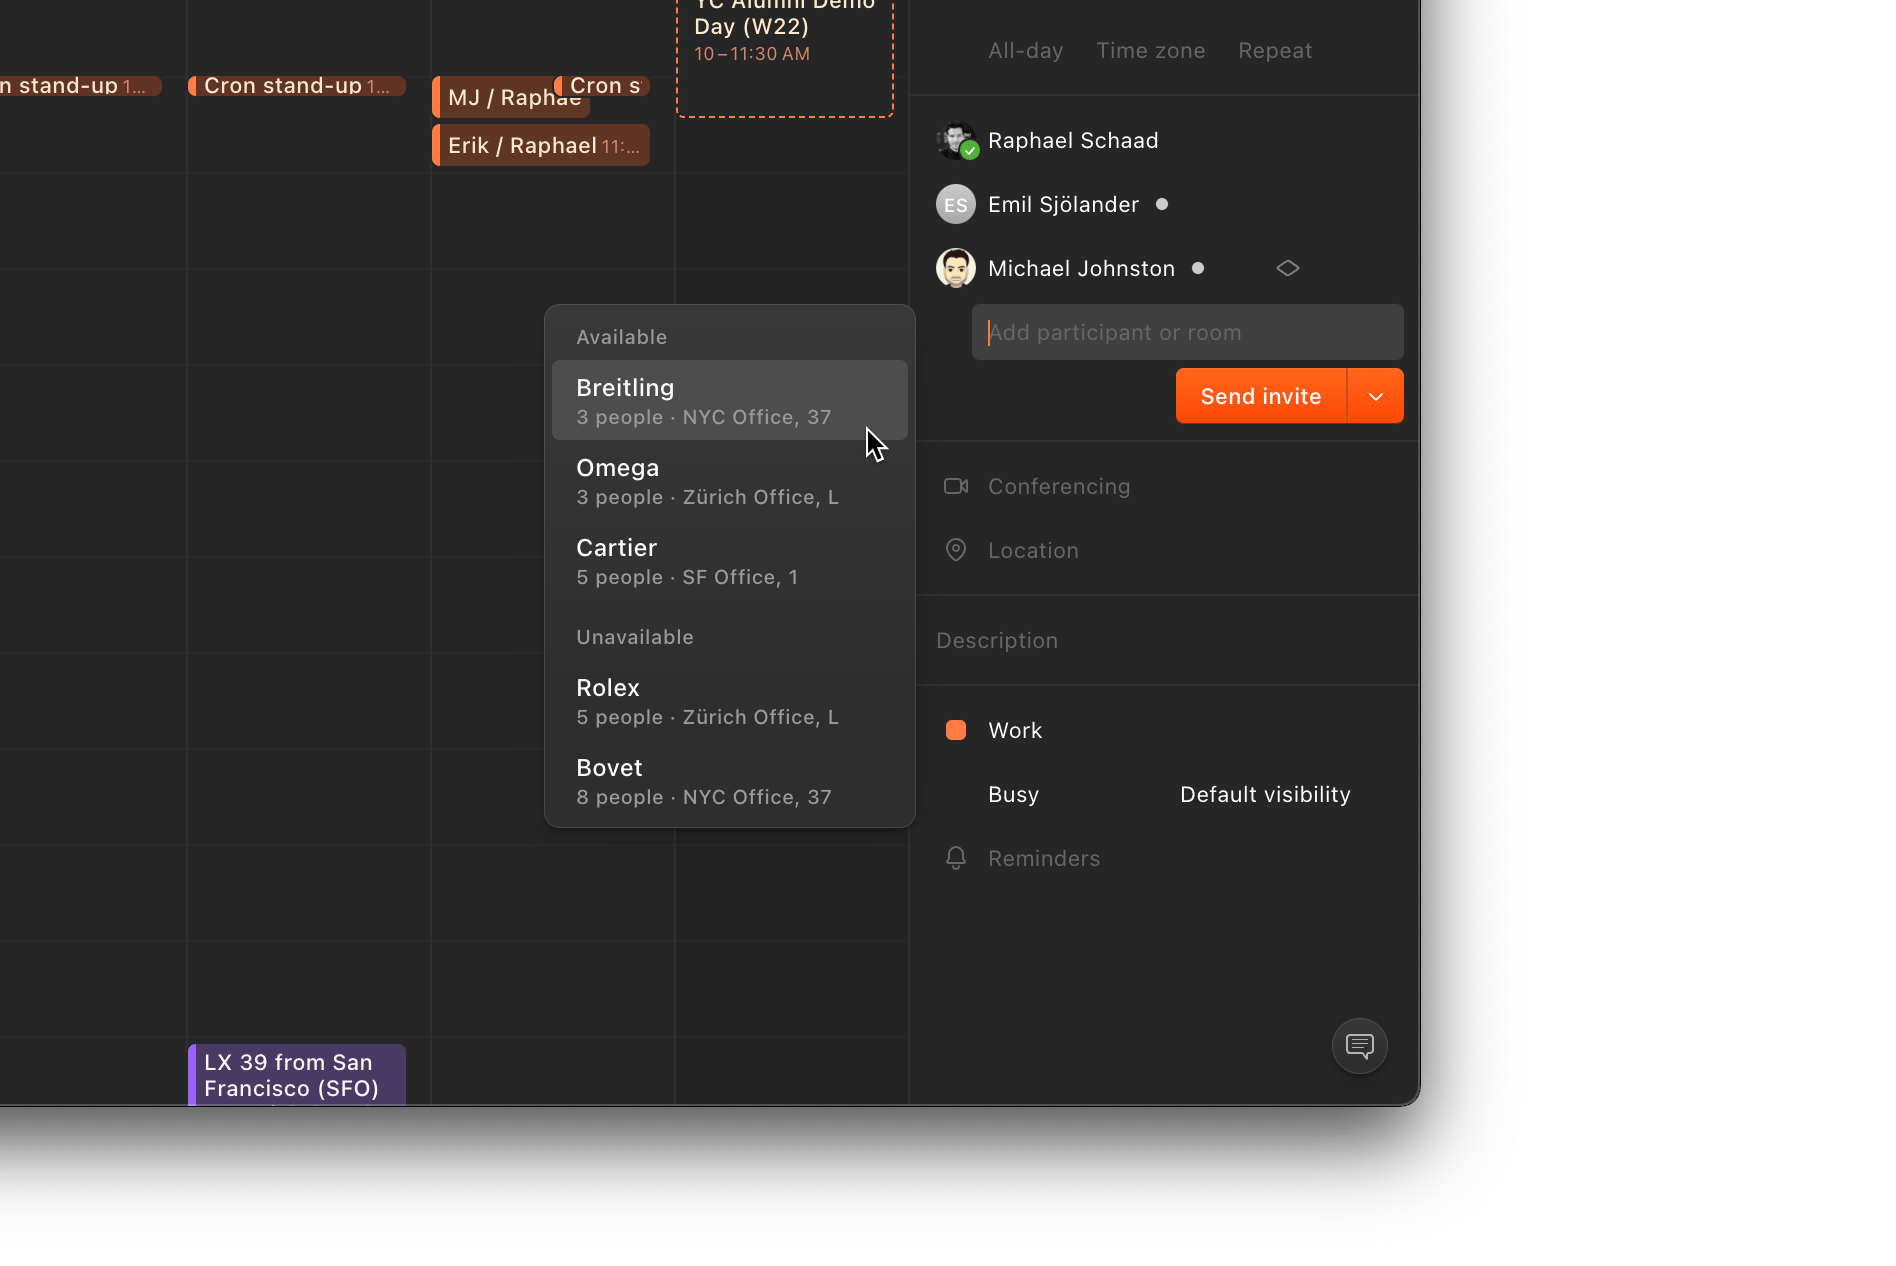Click Emil Sjölander's ES avatar
Screen dimensions: 1896x1266
click(956, 205)
